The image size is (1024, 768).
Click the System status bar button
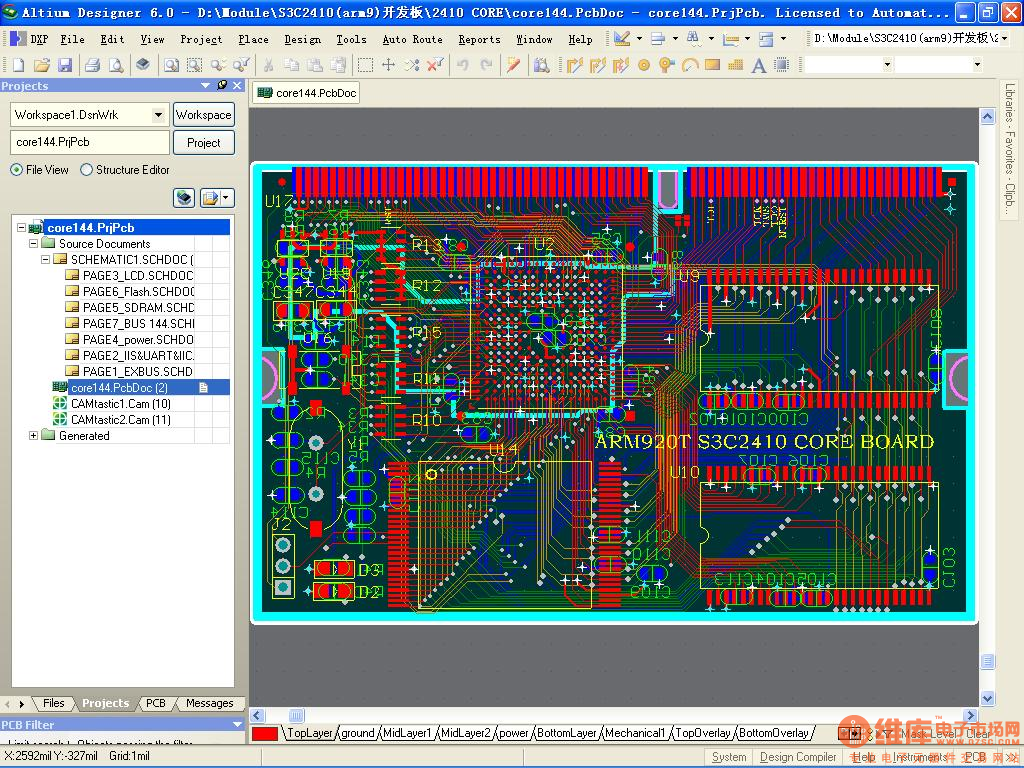pyautogui.click(x=729, y=757)
